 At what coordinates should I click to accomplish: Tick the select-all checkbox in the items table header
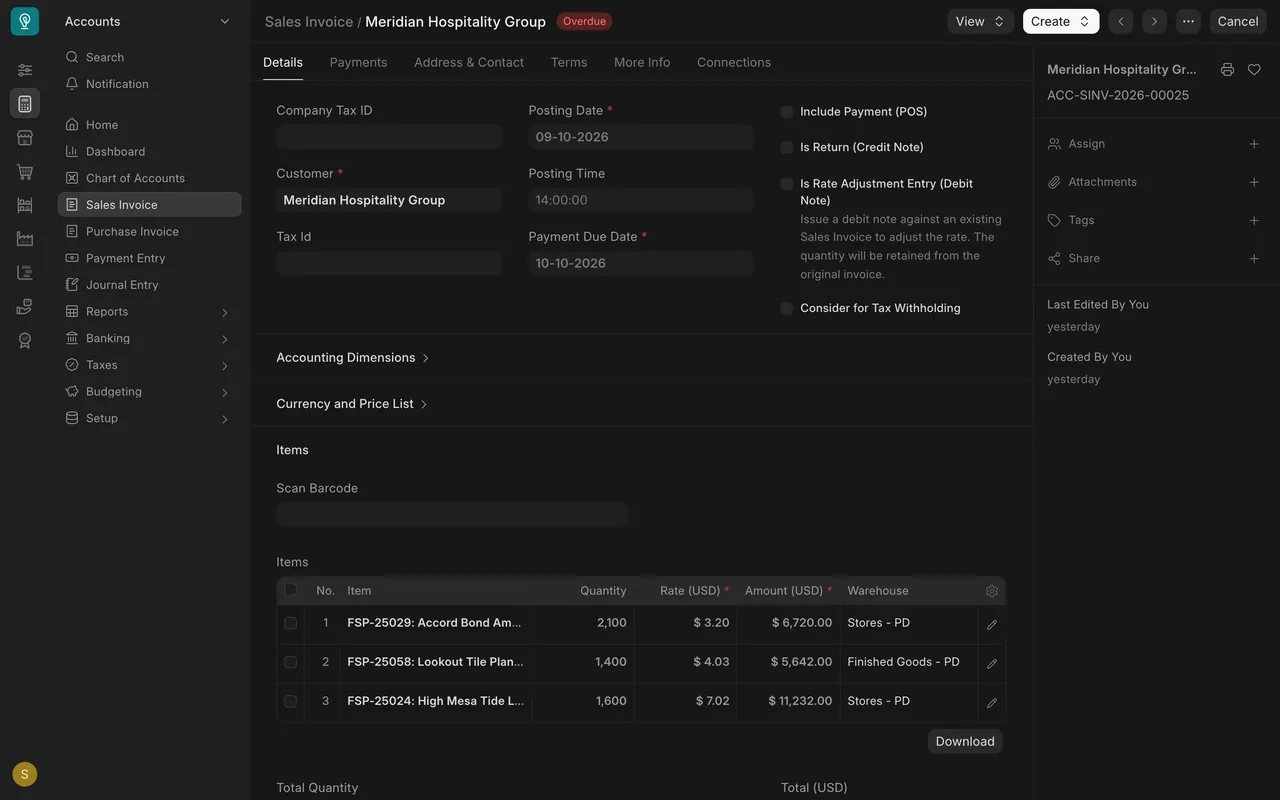point(291,590)
